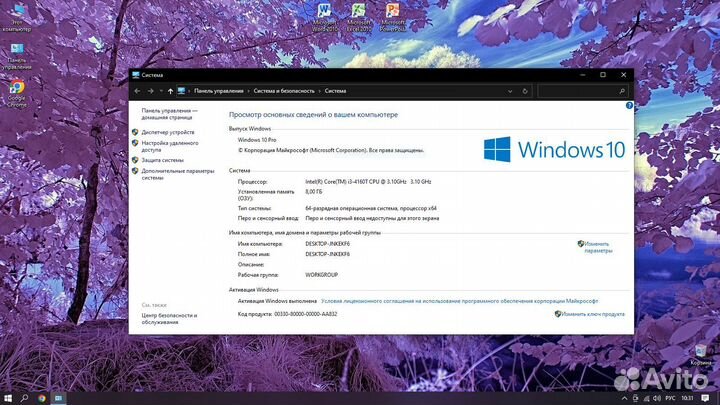Show hidden tray icons chevron
The height and width of the screenshot is (405, 720).
coord(624,398)
